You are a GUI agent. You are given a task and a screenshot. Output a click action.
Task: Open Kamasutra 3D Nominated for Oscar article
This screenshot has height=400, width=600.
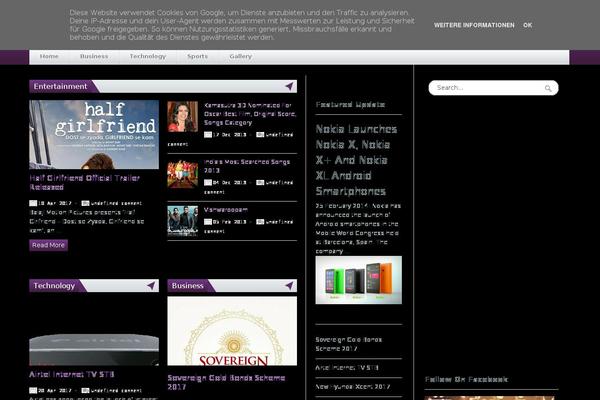[250, 114]
